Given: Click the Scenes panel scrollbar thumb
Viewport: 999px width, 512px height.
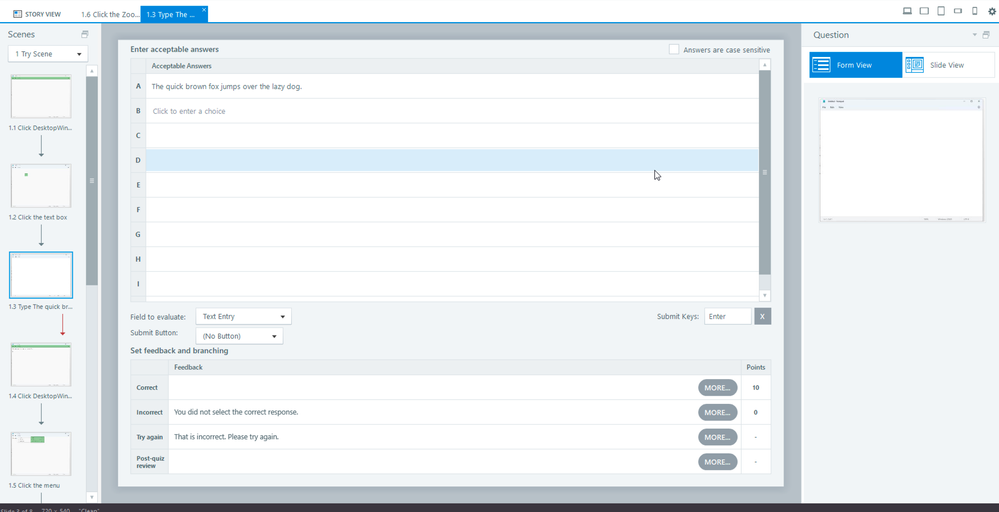Looking at the screenshot, I should (92, 181).
